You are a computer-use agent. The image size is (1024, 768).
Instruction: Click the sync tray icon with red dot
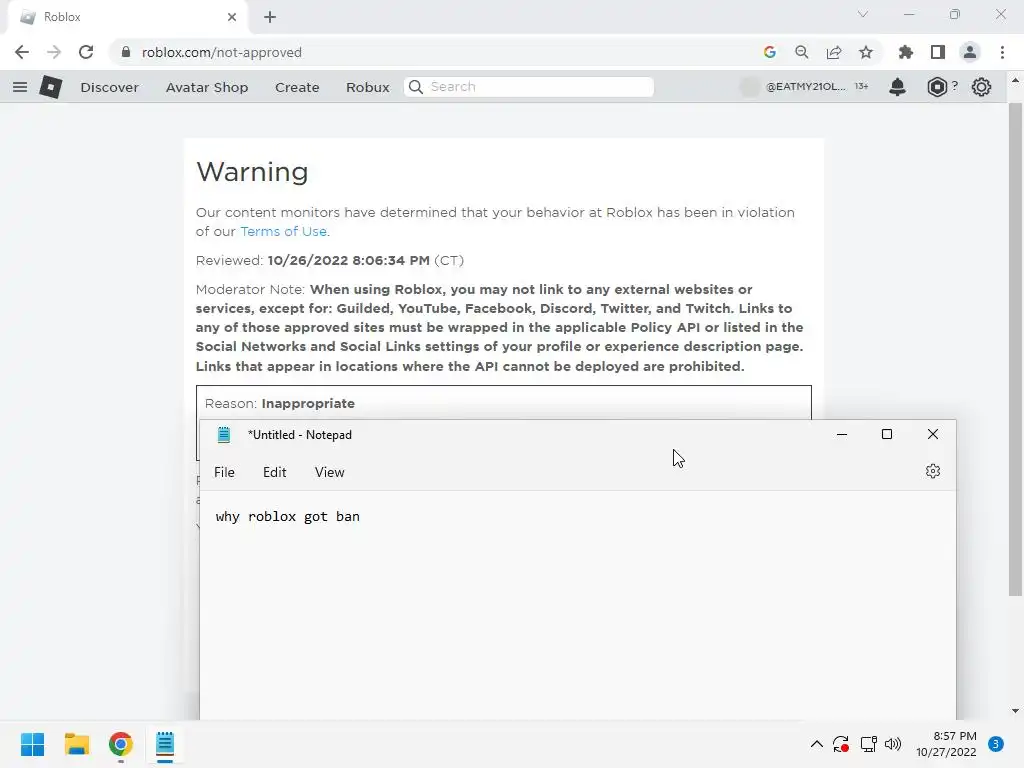click(x=840, y=744)
